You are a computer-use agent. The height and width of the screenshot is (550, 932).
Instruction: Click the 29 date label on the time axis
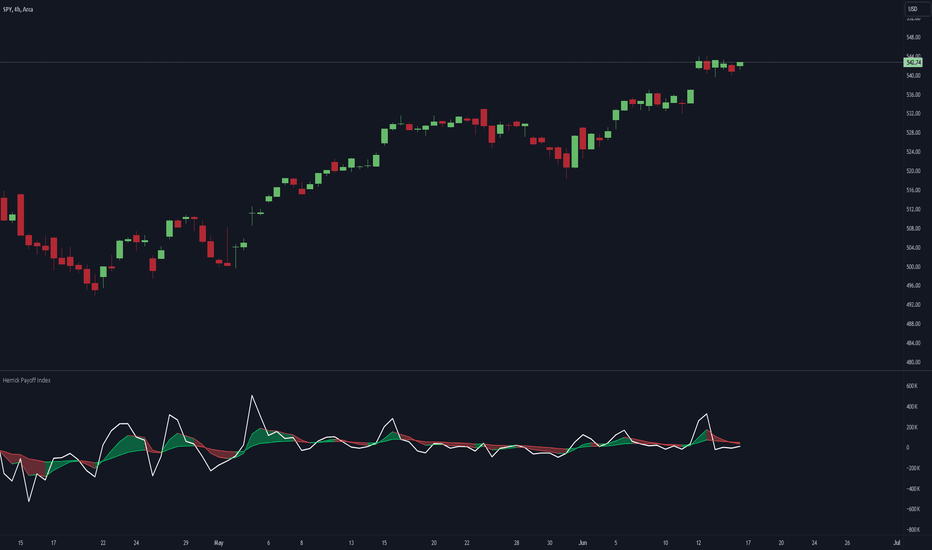click(185, 543)
